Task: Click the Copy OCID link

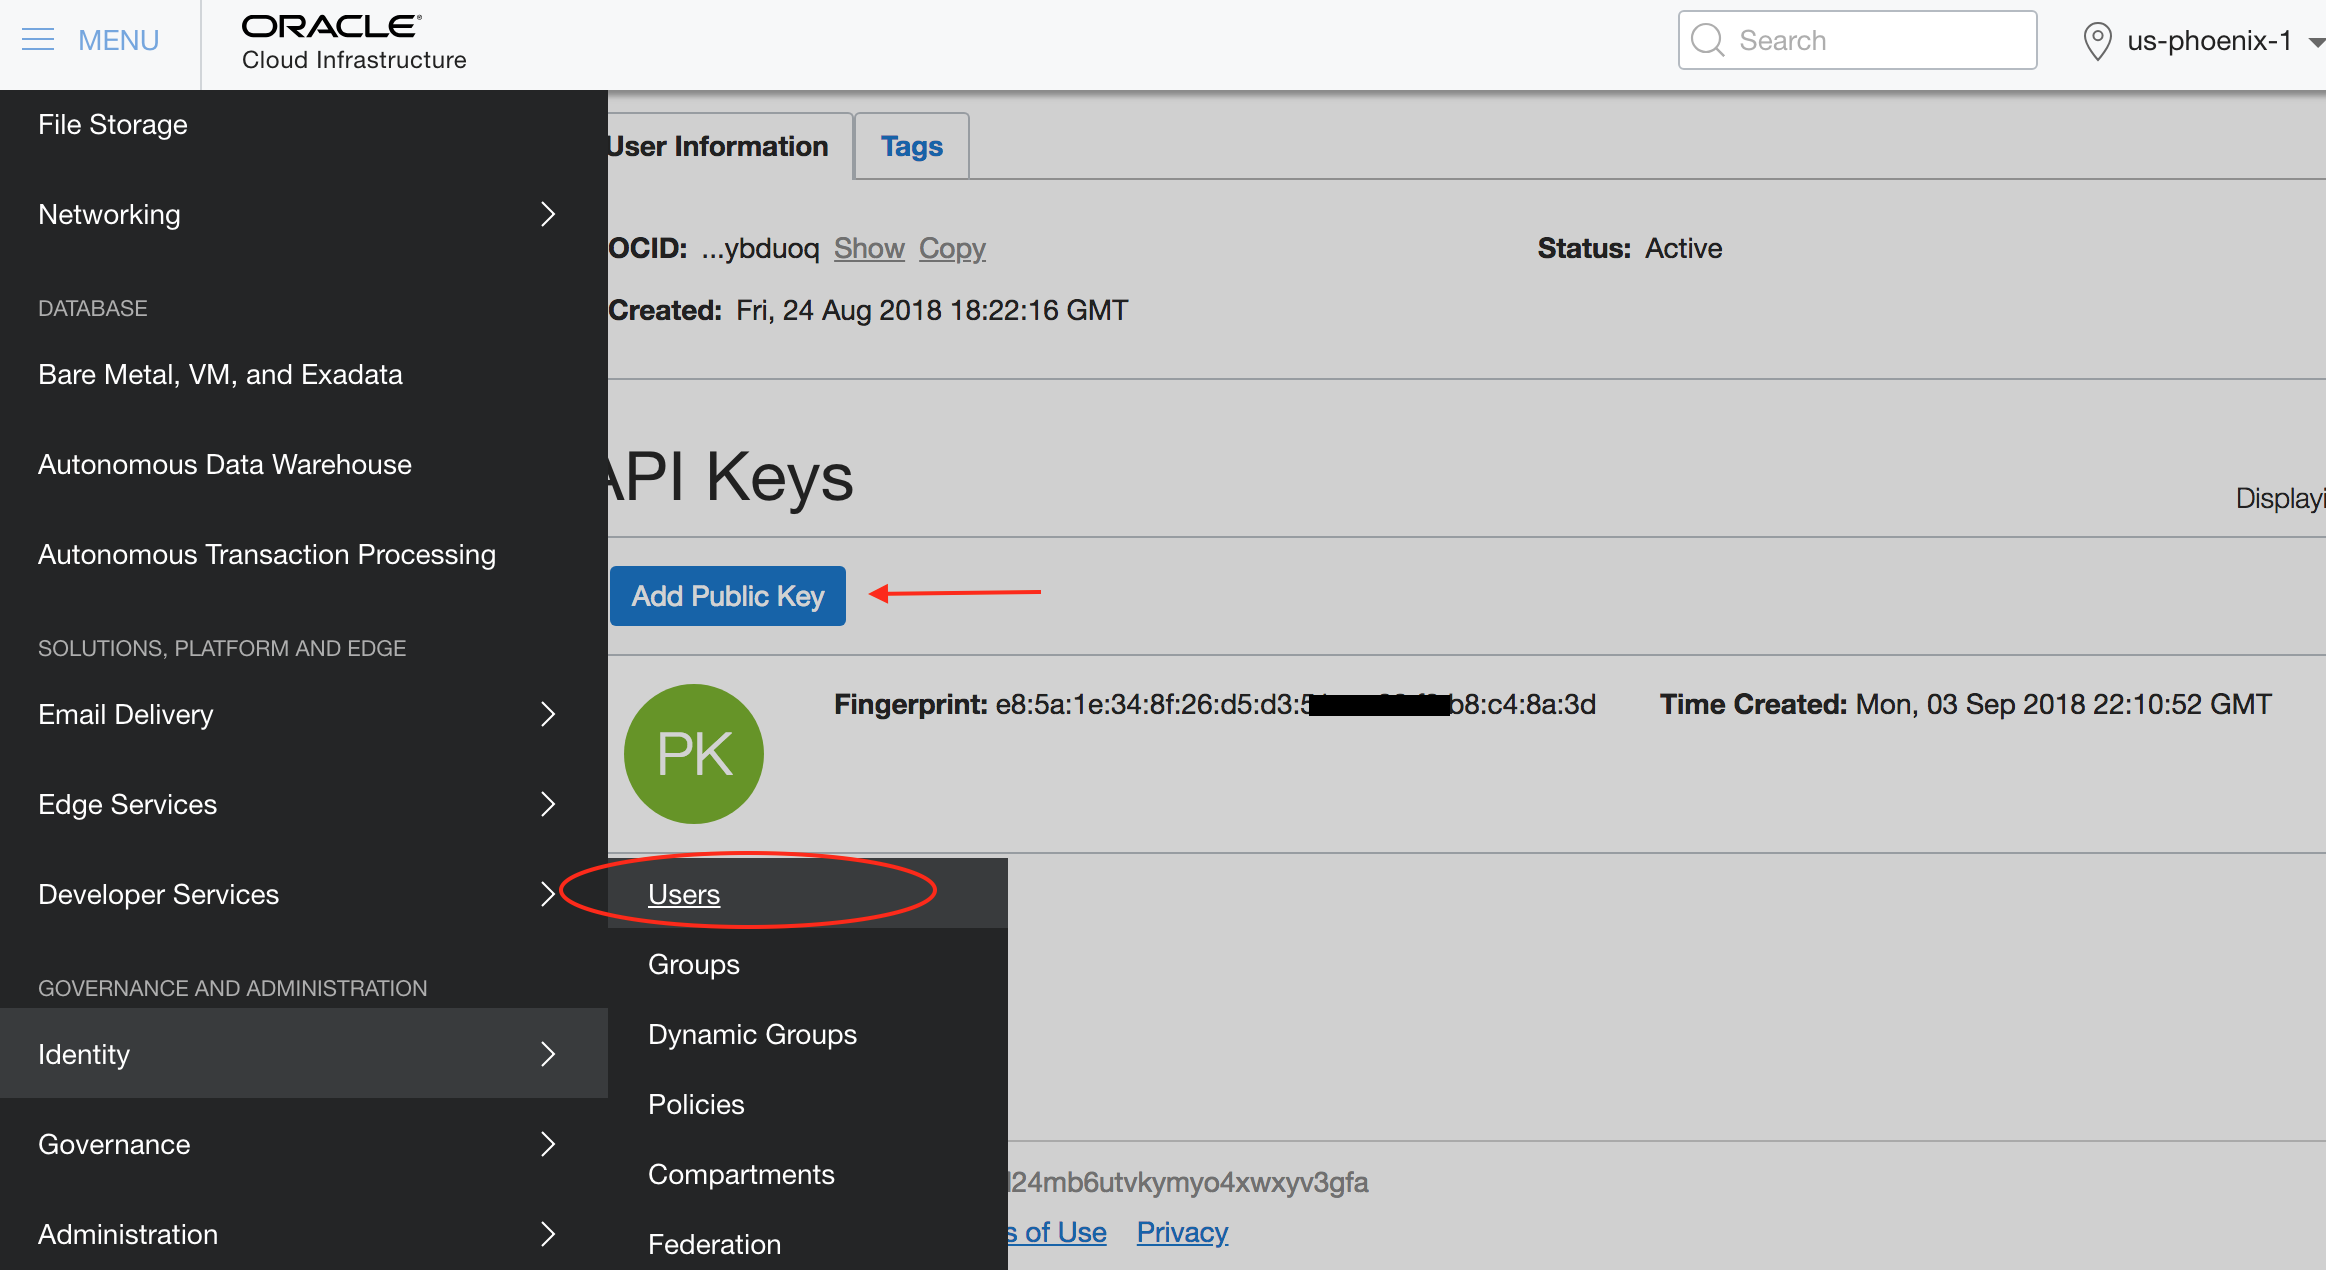Action: 952,248
